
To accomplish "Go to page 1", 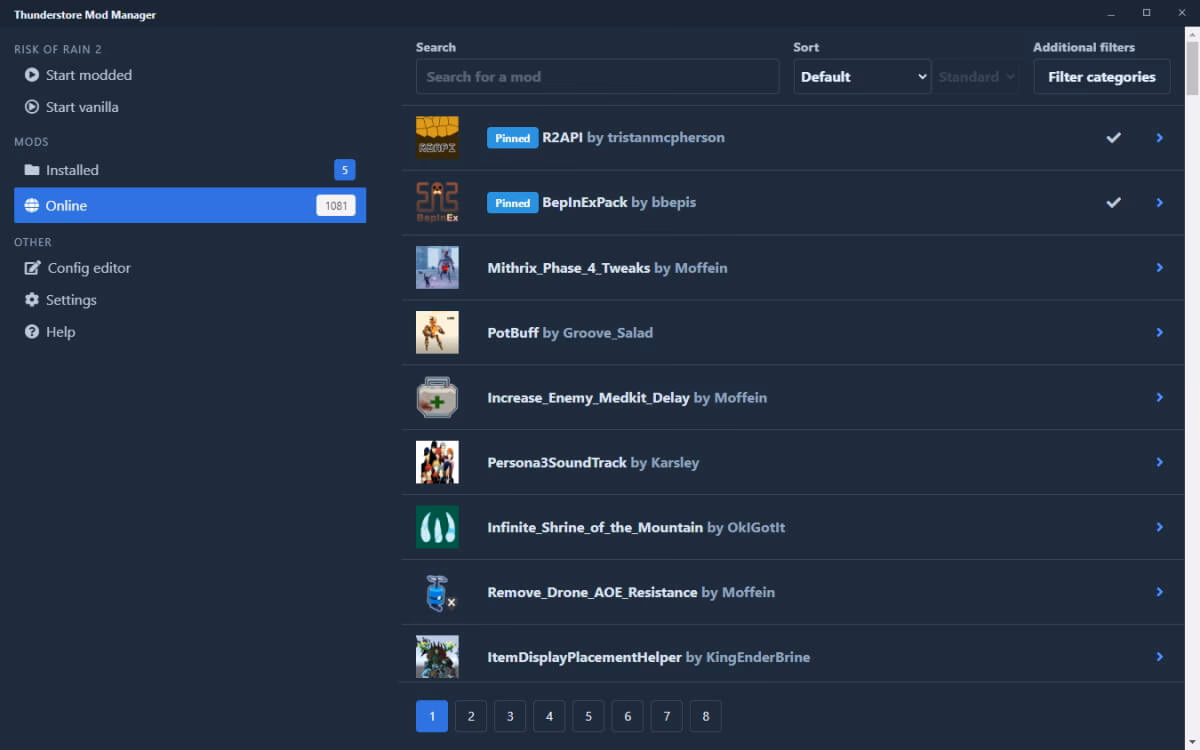I will pyautogui.click(x=432, y=716).
